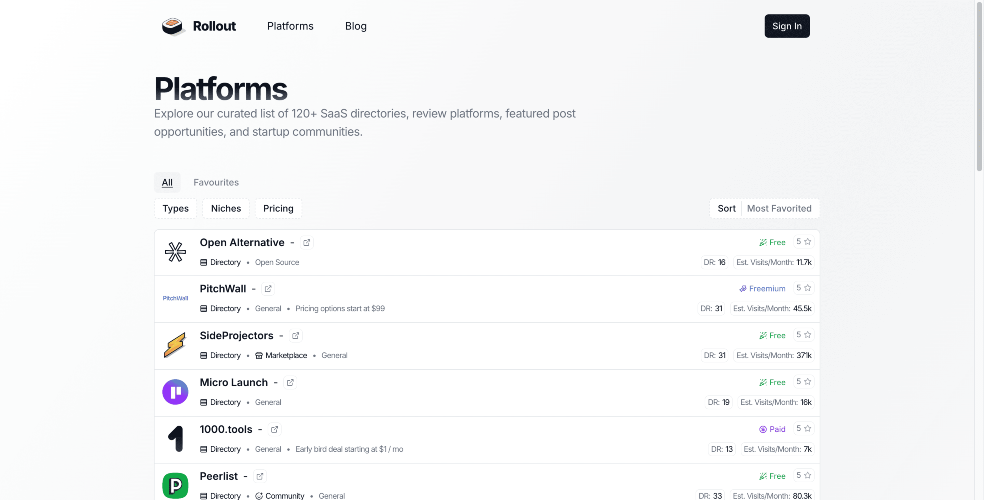Click the Rollout sushi logo icon
The height and width of the screenshot is (500, 984).
pyautogui.click(x=172, y=26)
